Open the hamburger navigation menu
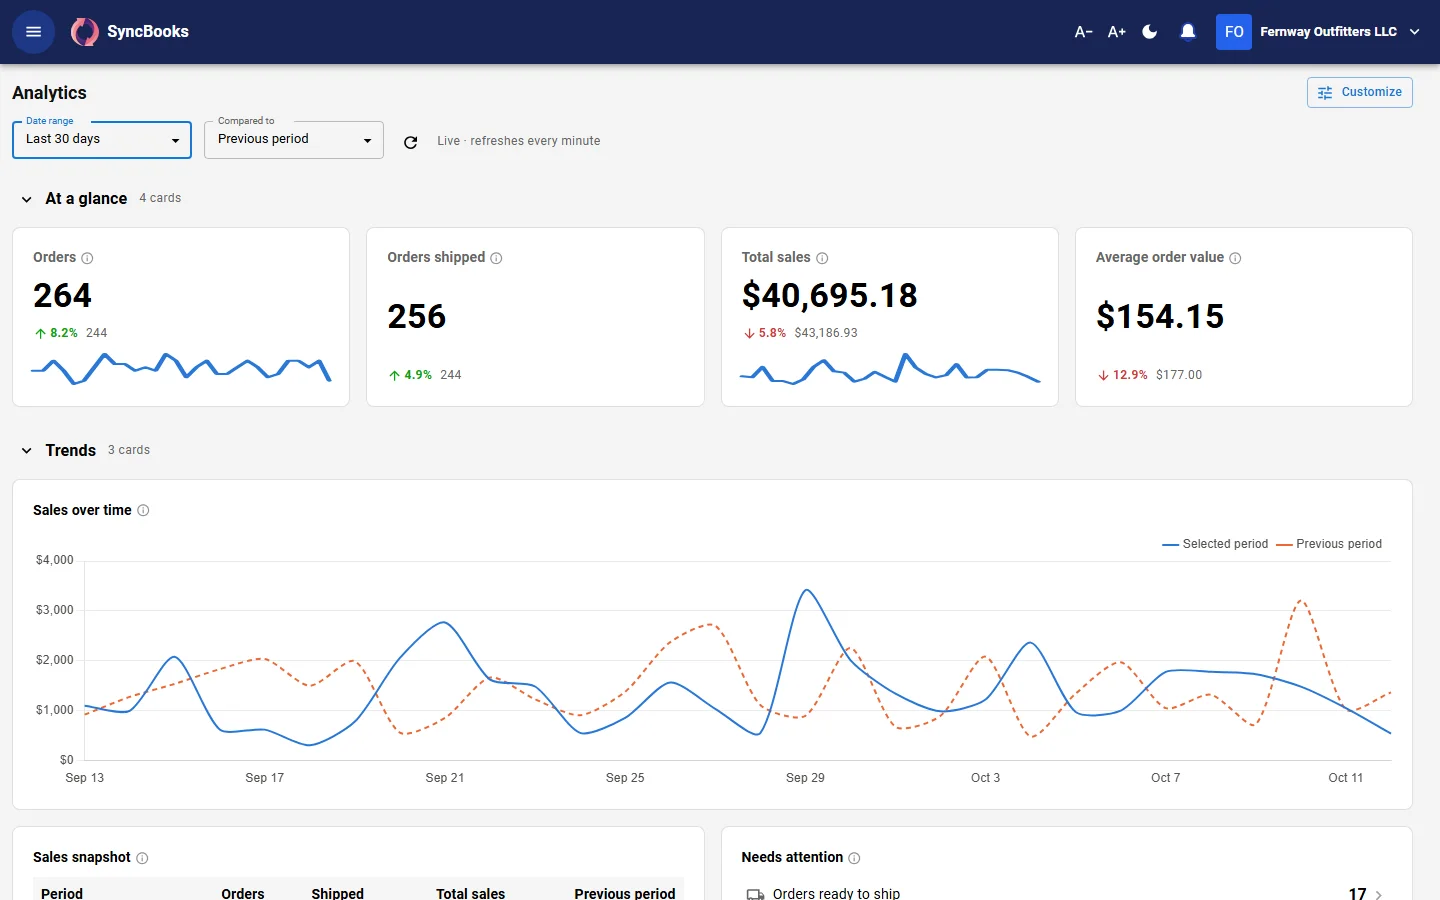The height and width of the screenshot is (900, 1440). (33, 32)
